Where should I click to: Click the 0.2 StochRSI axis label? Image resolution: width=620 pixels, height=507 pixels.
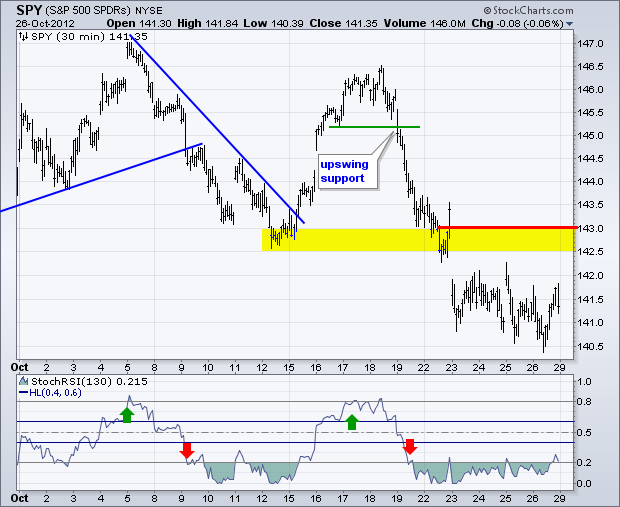(584, 462)
